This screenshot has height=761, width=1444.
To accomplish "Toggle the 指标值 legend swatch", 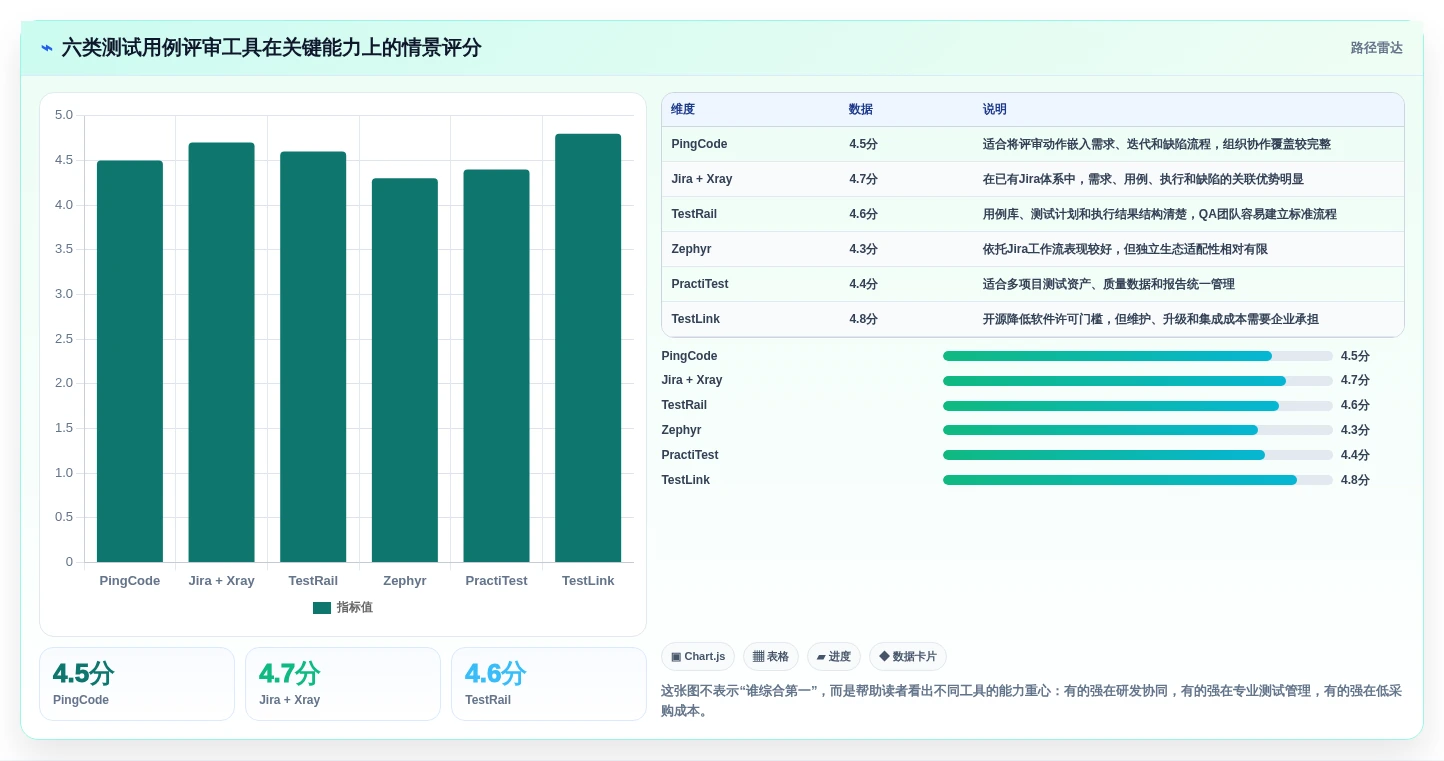I will pos(322,608).
